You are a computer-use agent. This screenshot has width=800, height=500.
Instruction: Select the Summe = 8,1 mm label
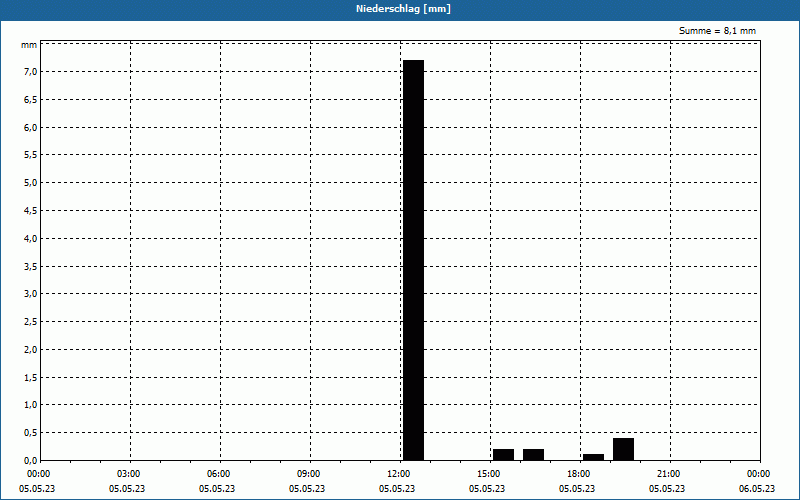coord(717,31)
